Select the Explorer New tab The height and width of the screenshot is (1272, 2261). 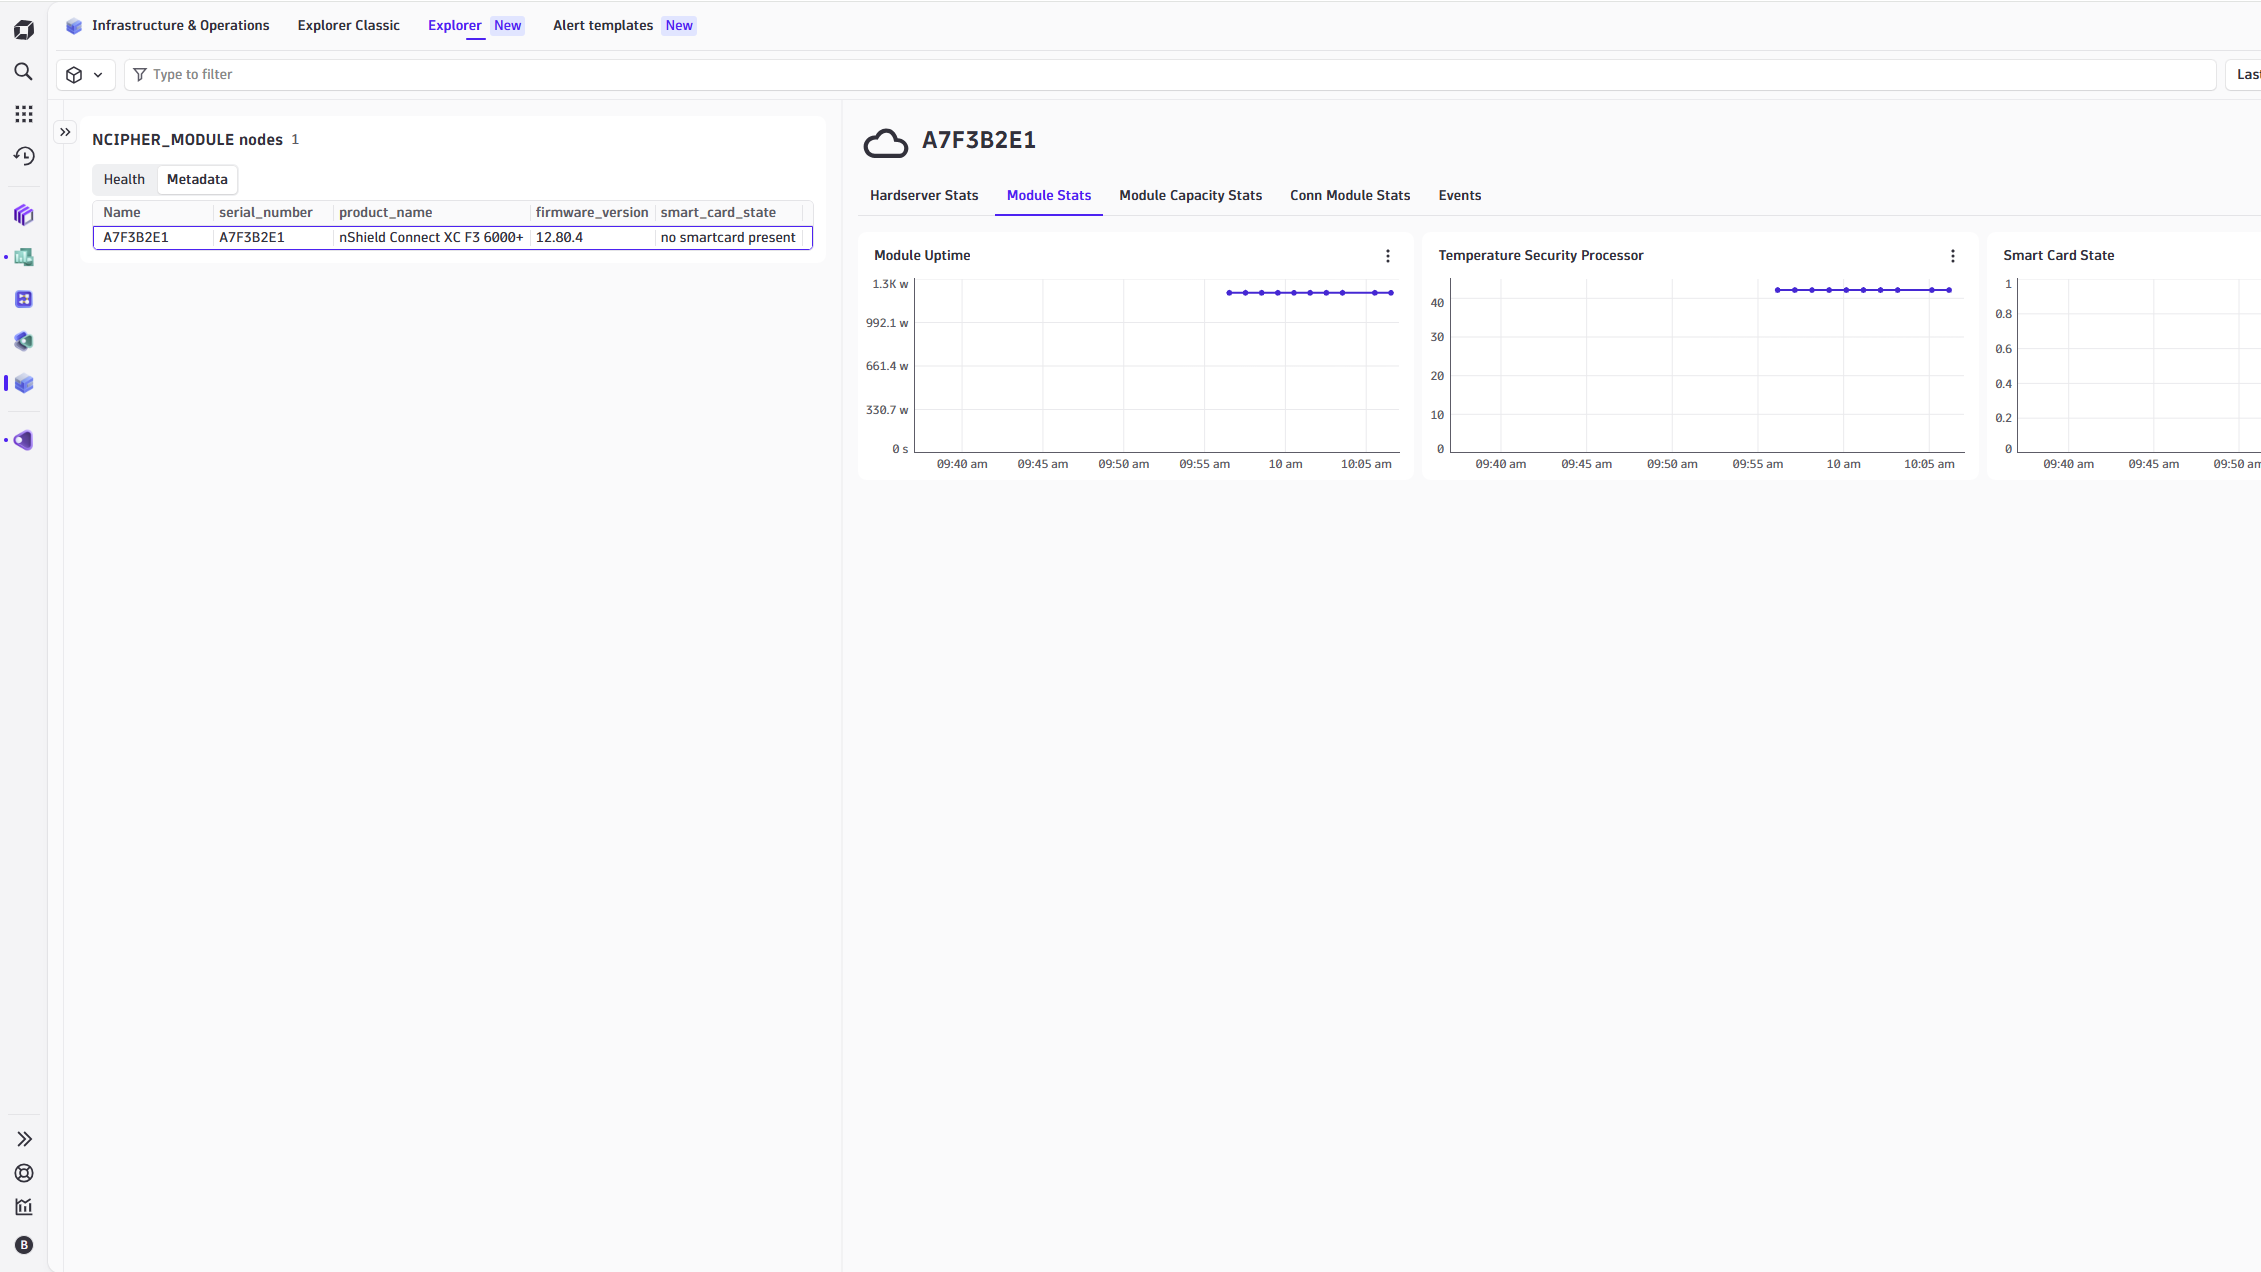[475, 26]
